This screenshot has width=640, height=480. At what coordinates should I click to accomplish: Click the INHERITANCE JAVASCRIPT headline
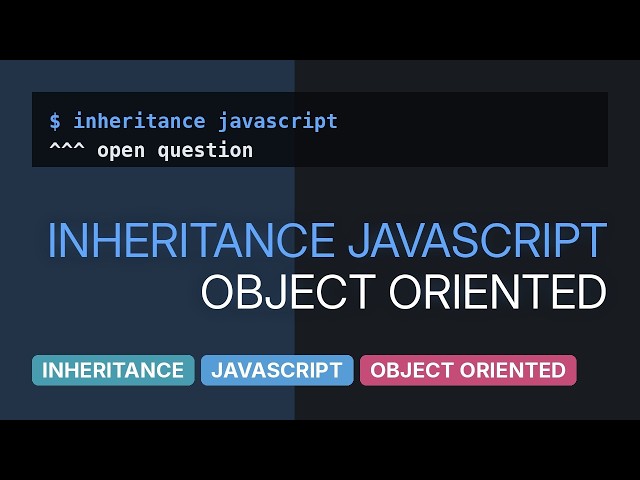click(x=327, y=240)
